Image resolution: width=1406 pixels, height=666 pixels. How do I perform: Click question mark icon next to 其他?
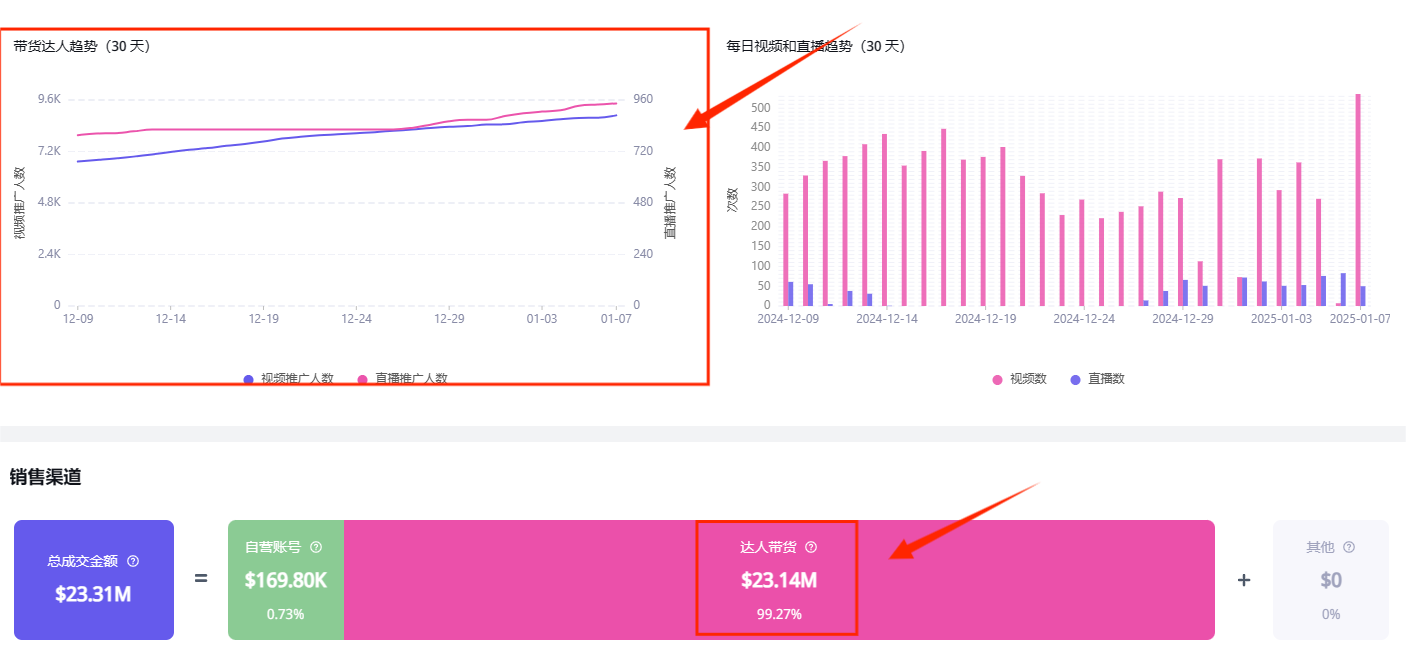click(x=1349, y=547)
